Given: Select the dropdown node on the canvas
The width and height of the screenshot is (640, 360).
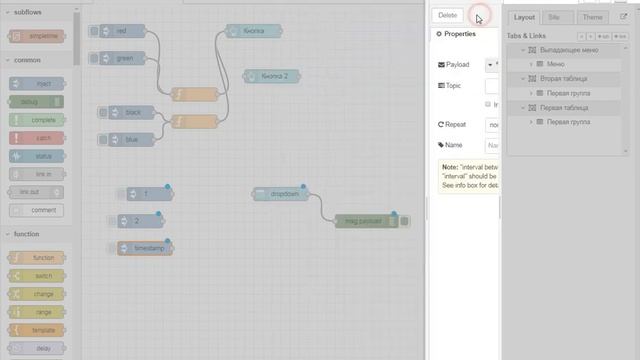Looking at the screenshot, I should coord(281,194).
